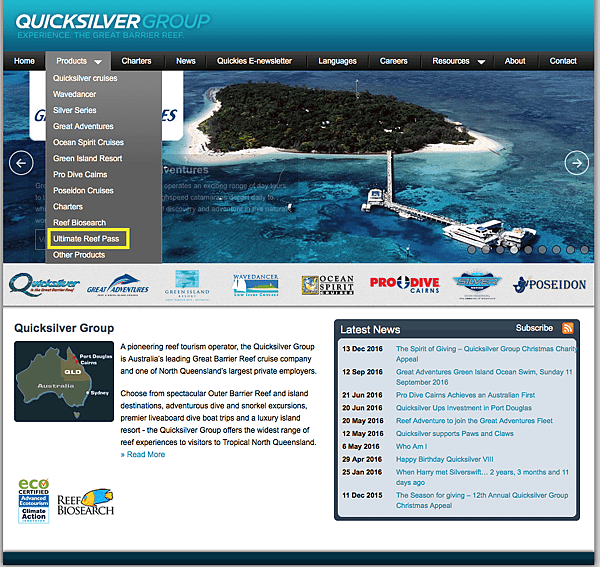
Task: Select Ocean Spirit Cruises in Products menu
Action: coord(88,142)
